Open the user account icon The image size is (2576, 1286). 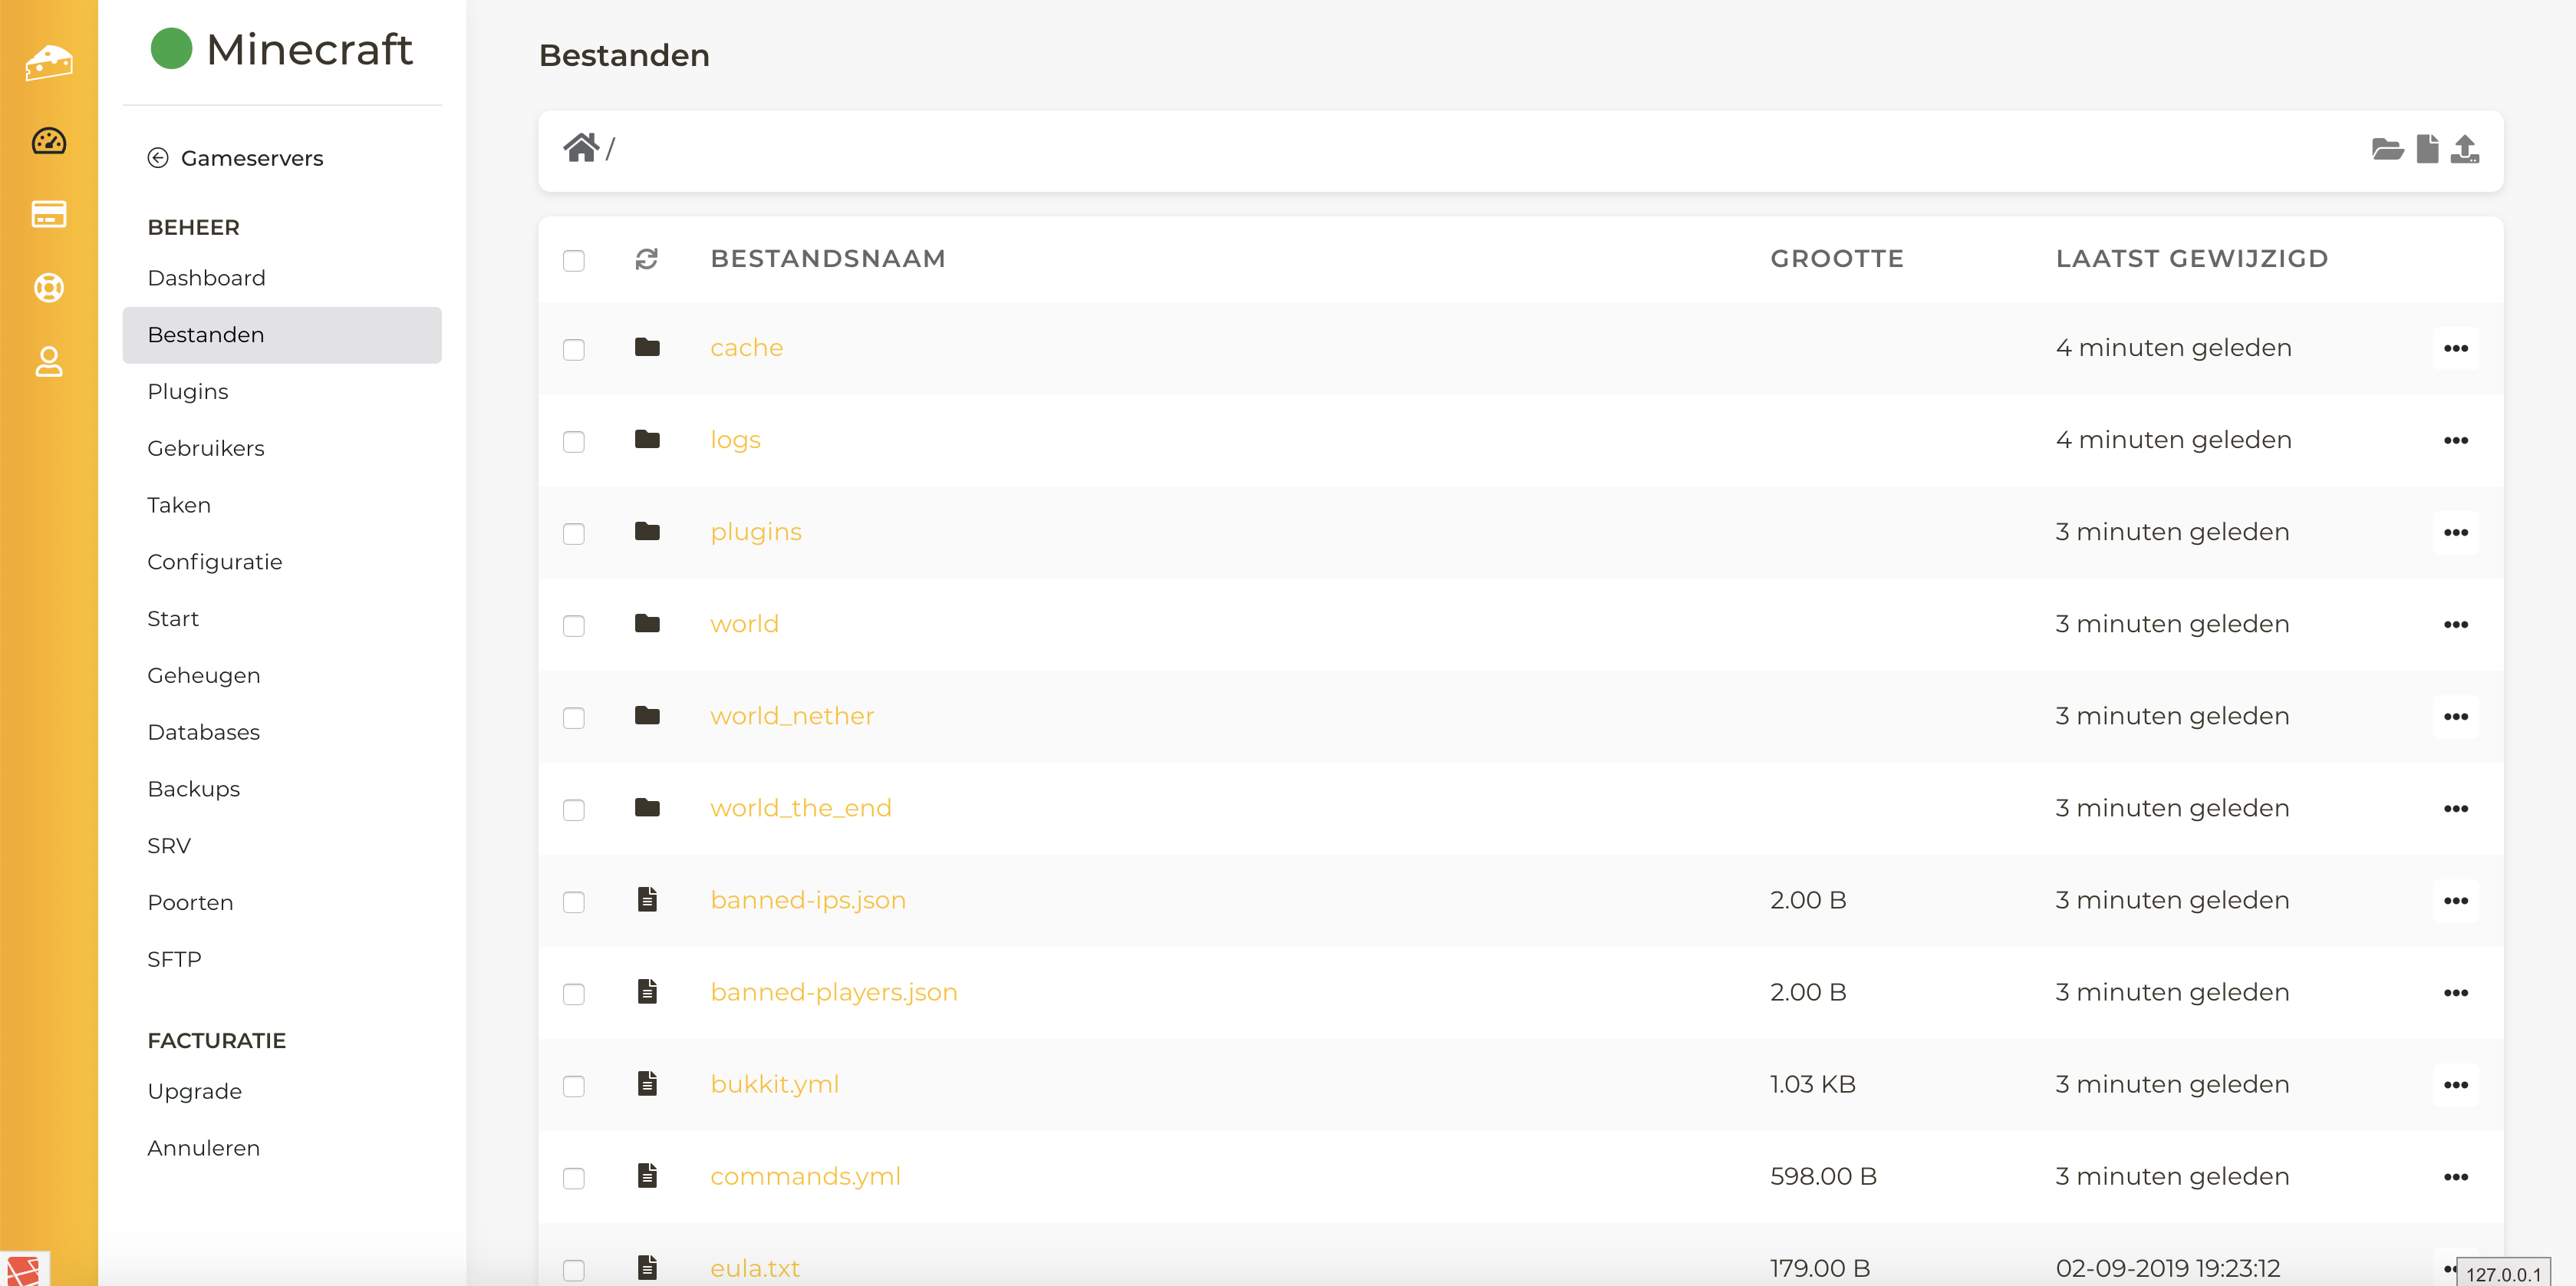[48, 362]
